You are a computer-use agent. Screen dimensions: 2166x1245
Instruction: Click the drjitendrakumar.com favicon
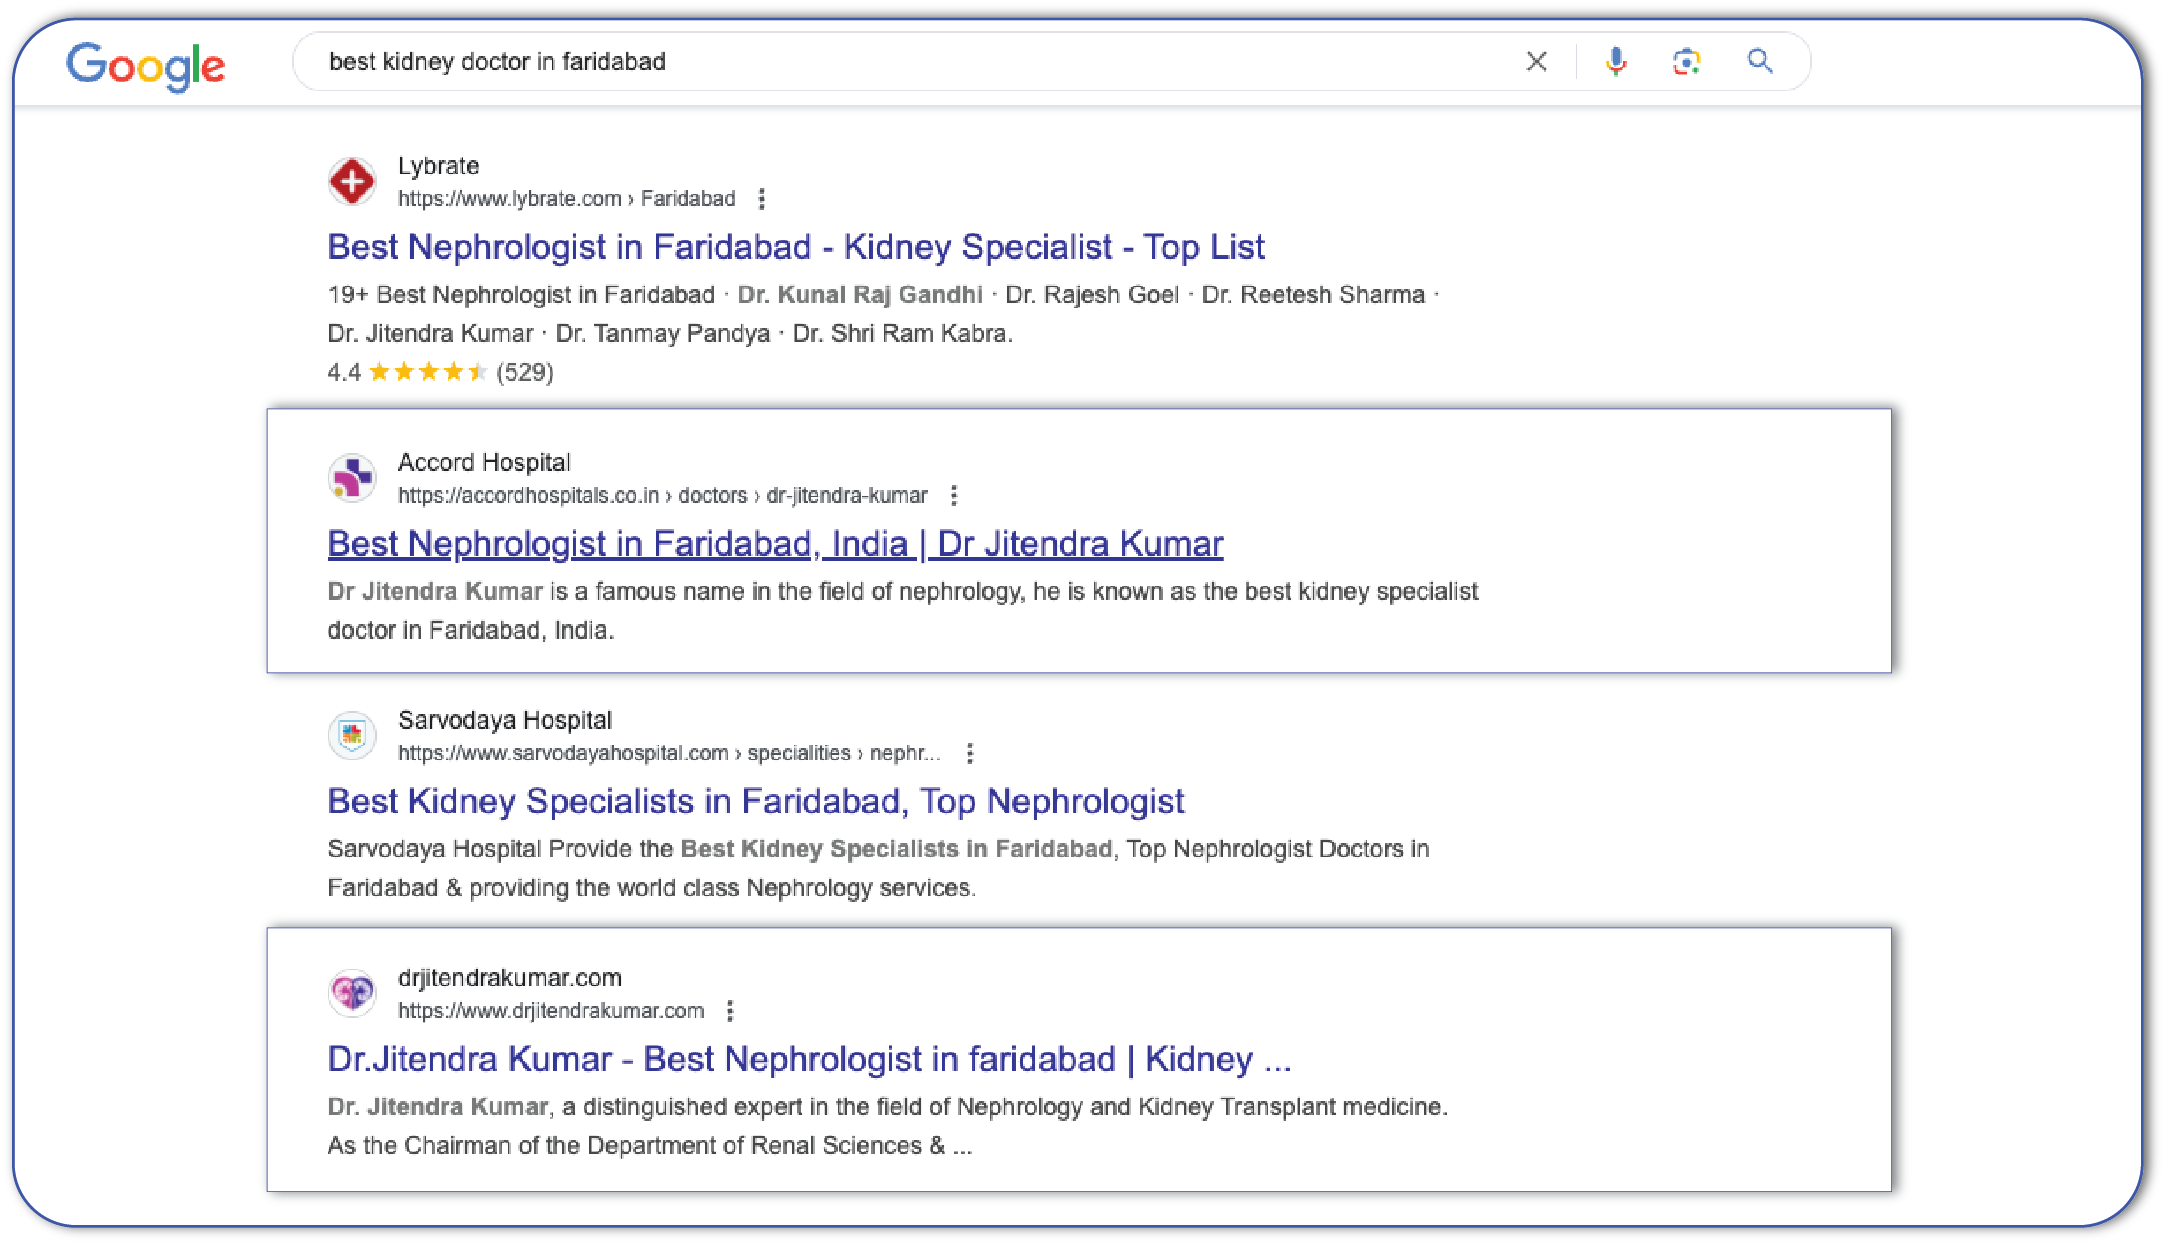pos(352,993)
